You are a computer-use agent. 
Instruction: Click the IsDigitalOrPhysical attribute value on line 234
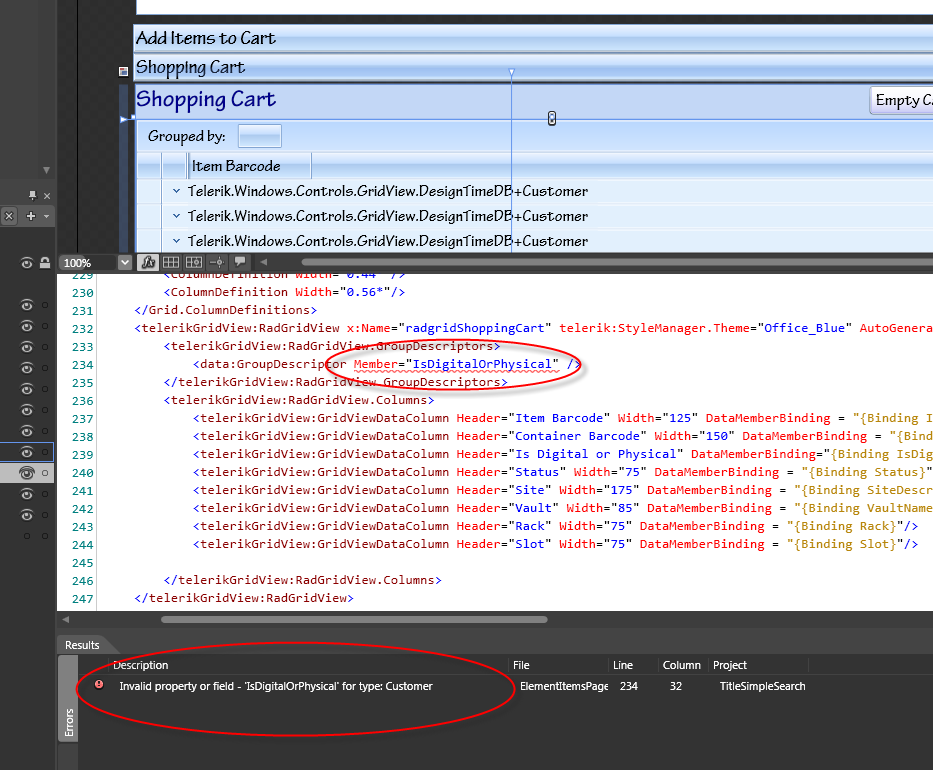click(482, 364)
